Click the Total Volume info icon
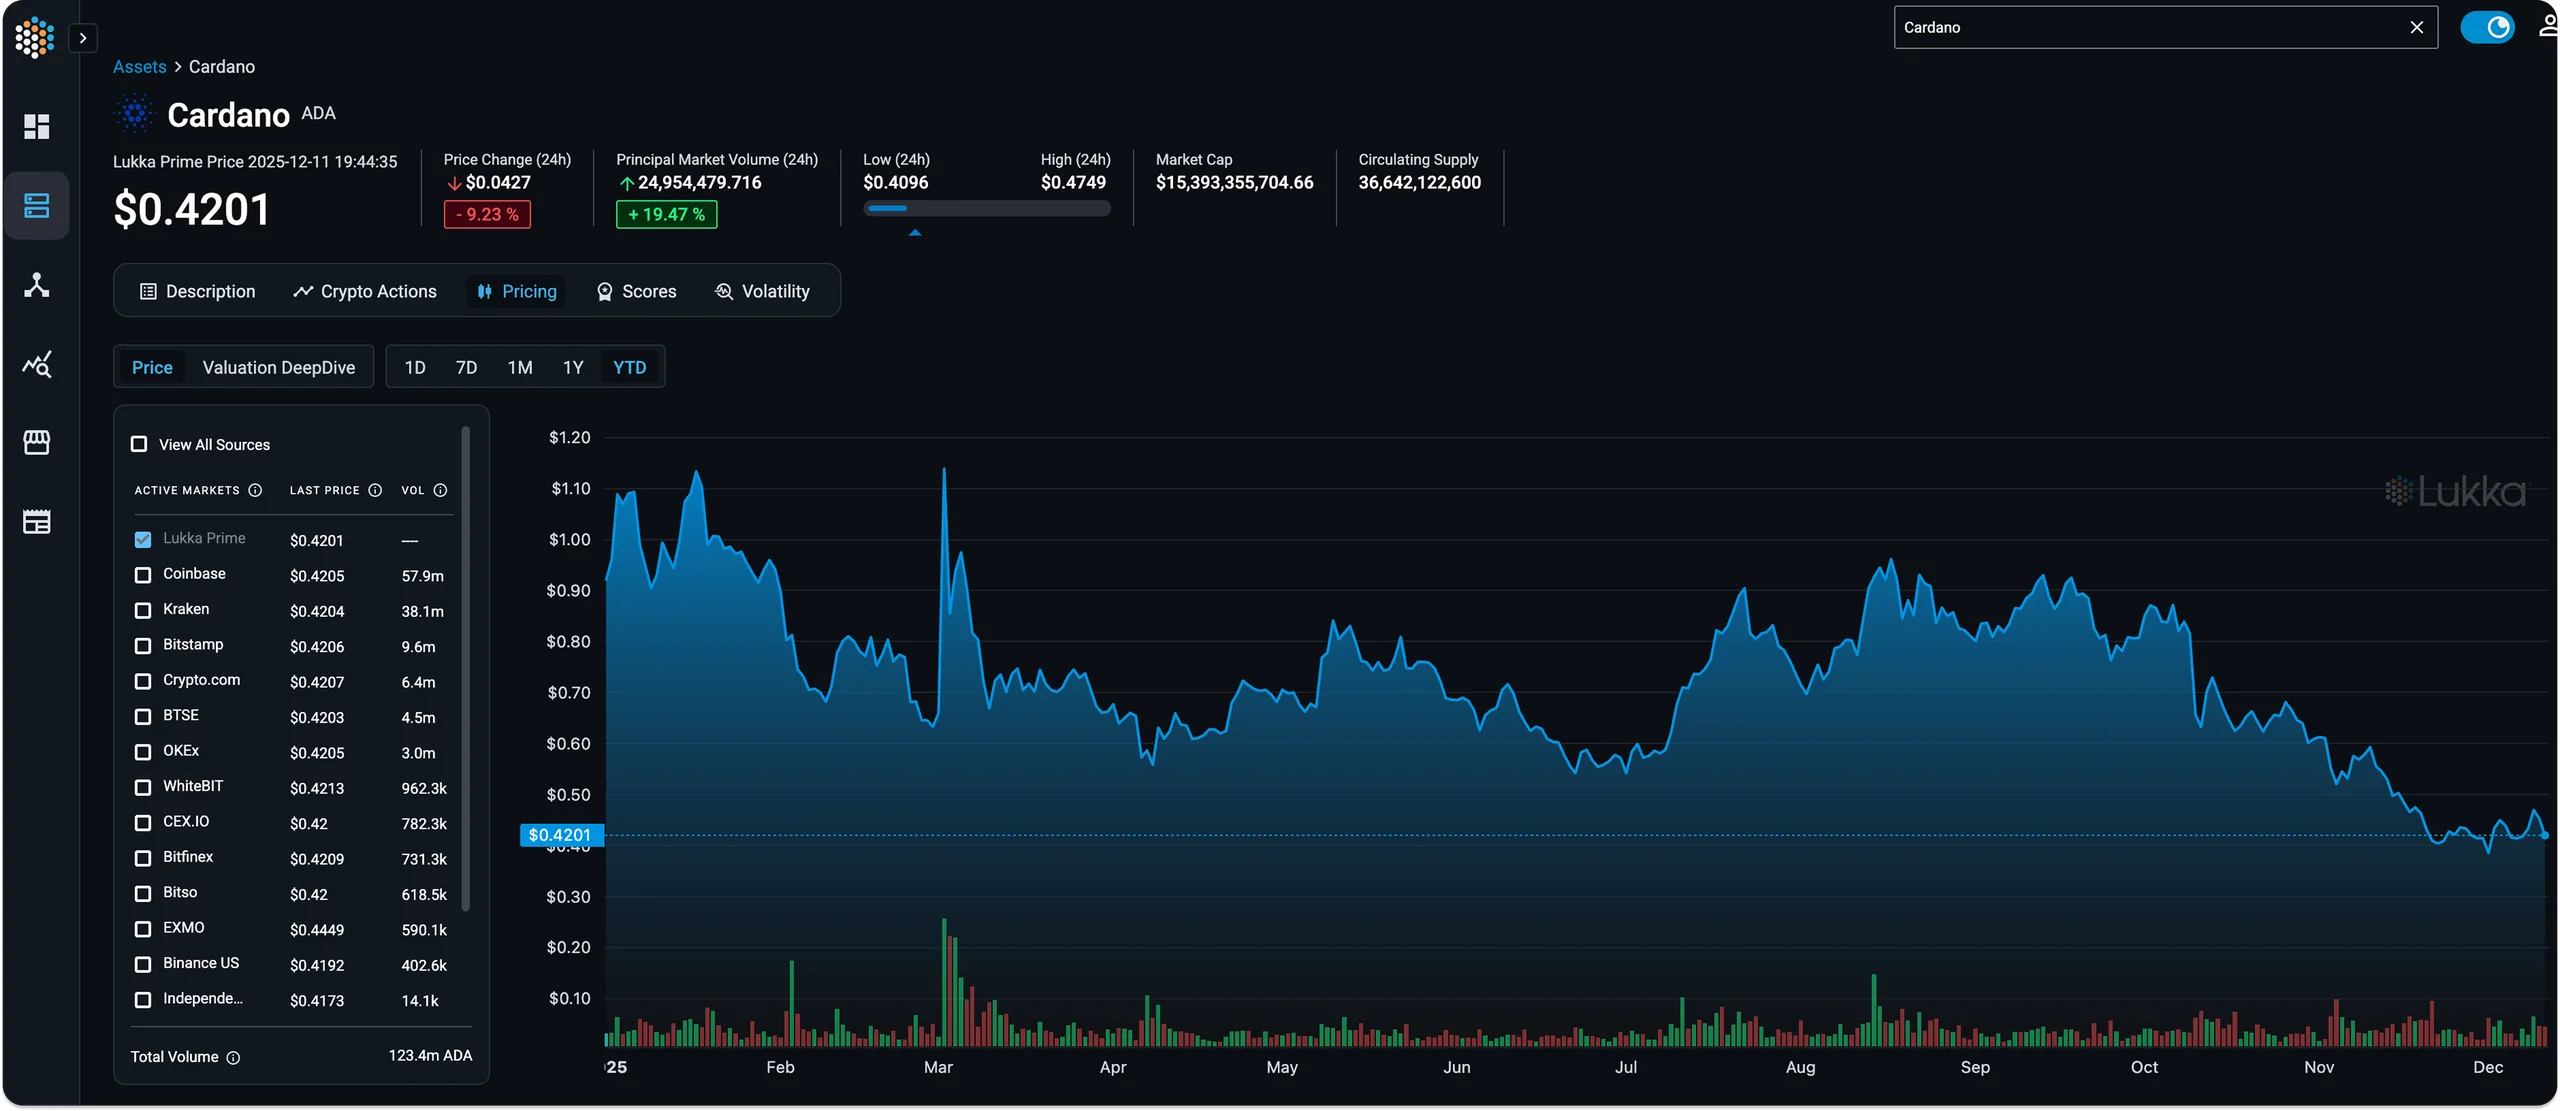Image resolution: width=2560 pixels, height=1111 pixels. [233, 1058]
